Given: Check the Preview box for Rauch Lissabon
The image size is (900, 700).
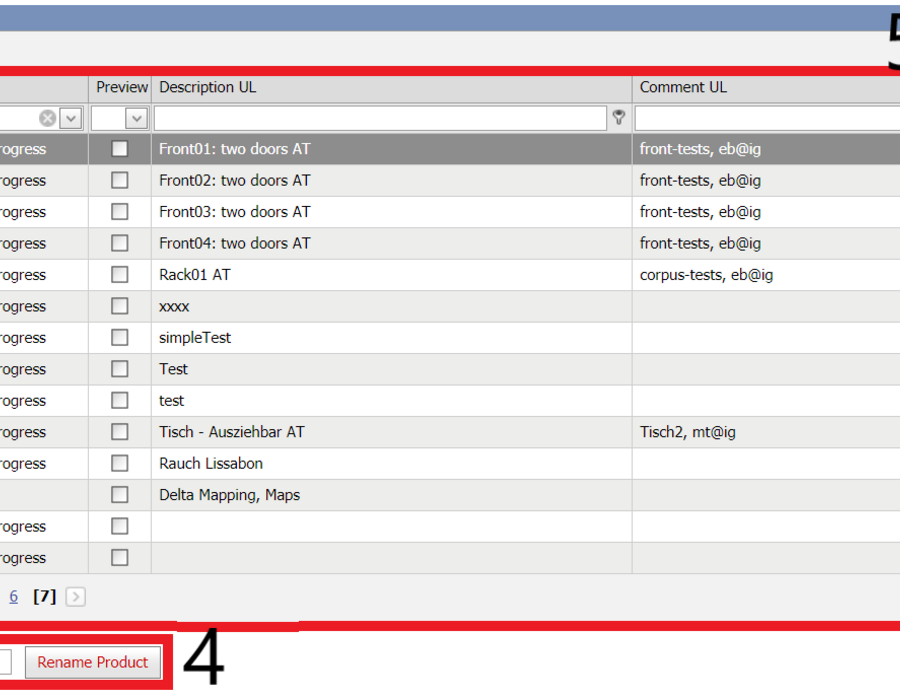Looking at the screenshot, I should coord(119,463).
